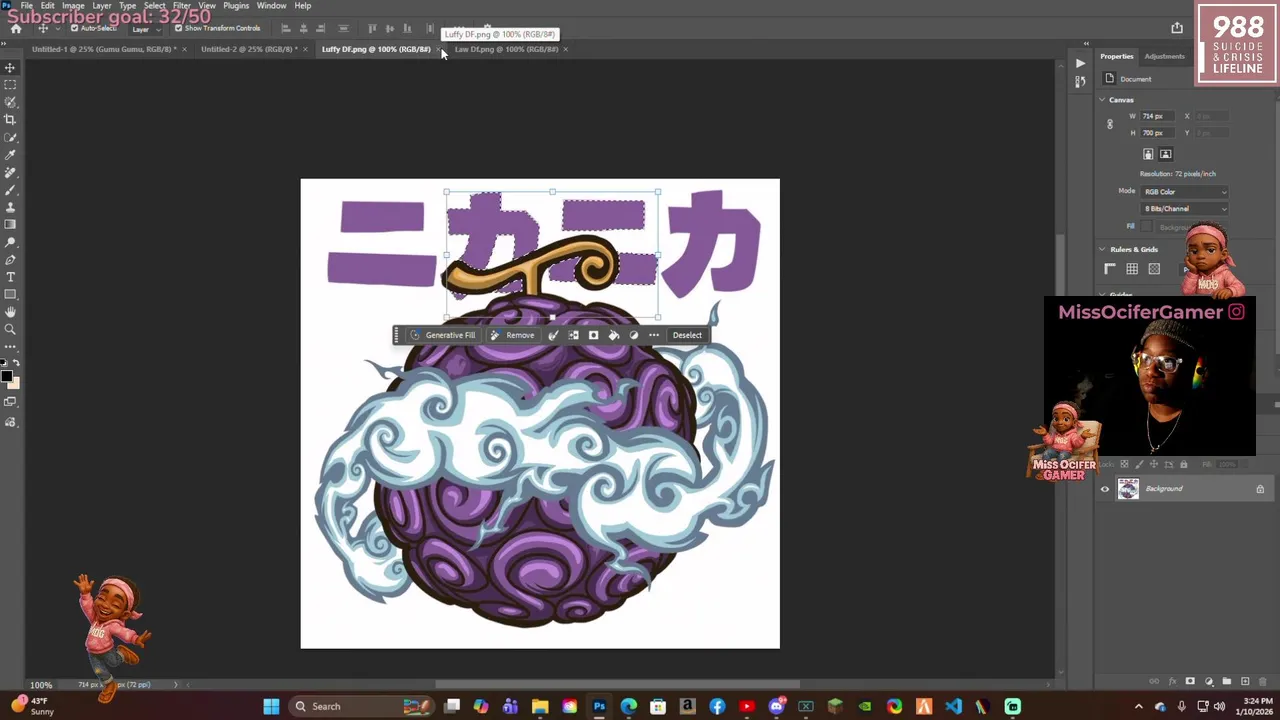The image size is (1280, 720).
Task: Select the Spot Healing Brush tool
Action: (10, 172)
